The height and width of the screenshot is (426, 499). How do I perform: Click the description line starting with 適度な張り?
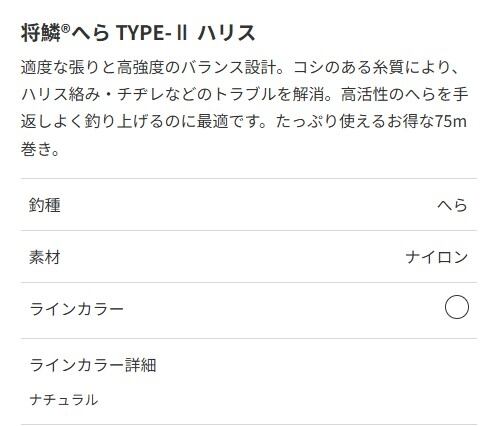click(241, 67)
